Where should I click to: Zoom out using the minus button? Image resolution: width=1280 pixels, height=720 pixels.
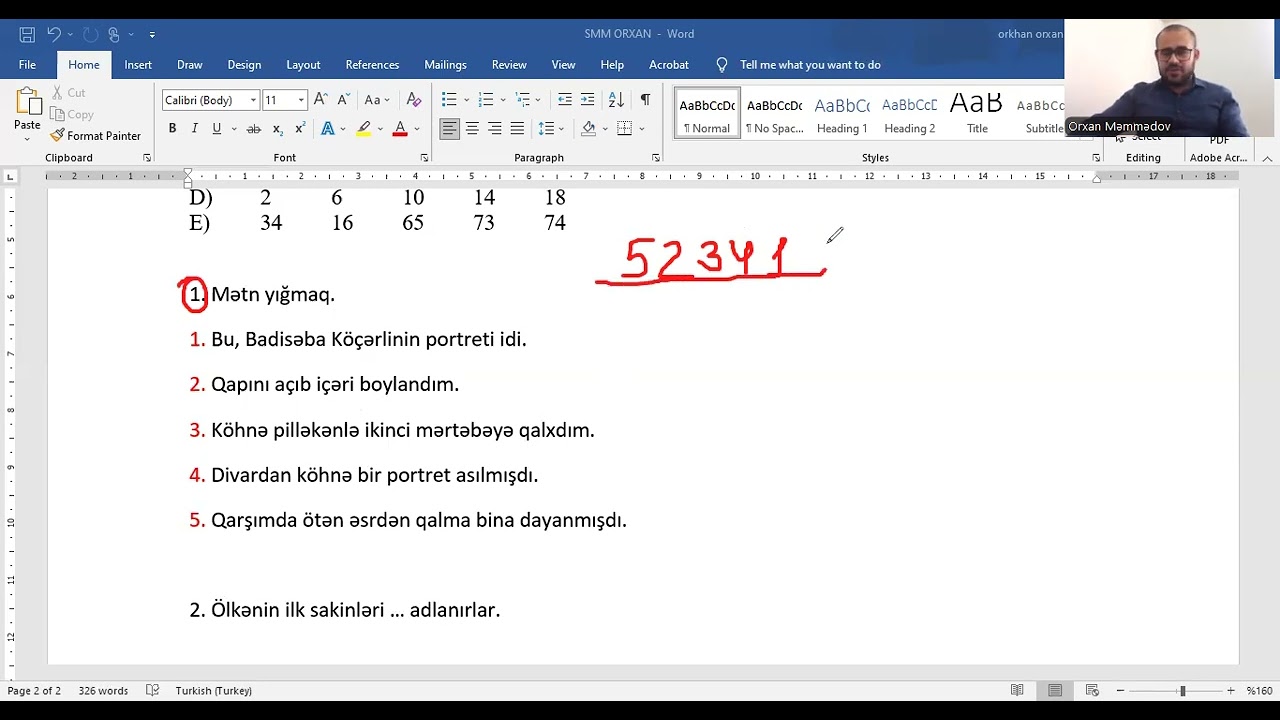[x=1120, y=691]
